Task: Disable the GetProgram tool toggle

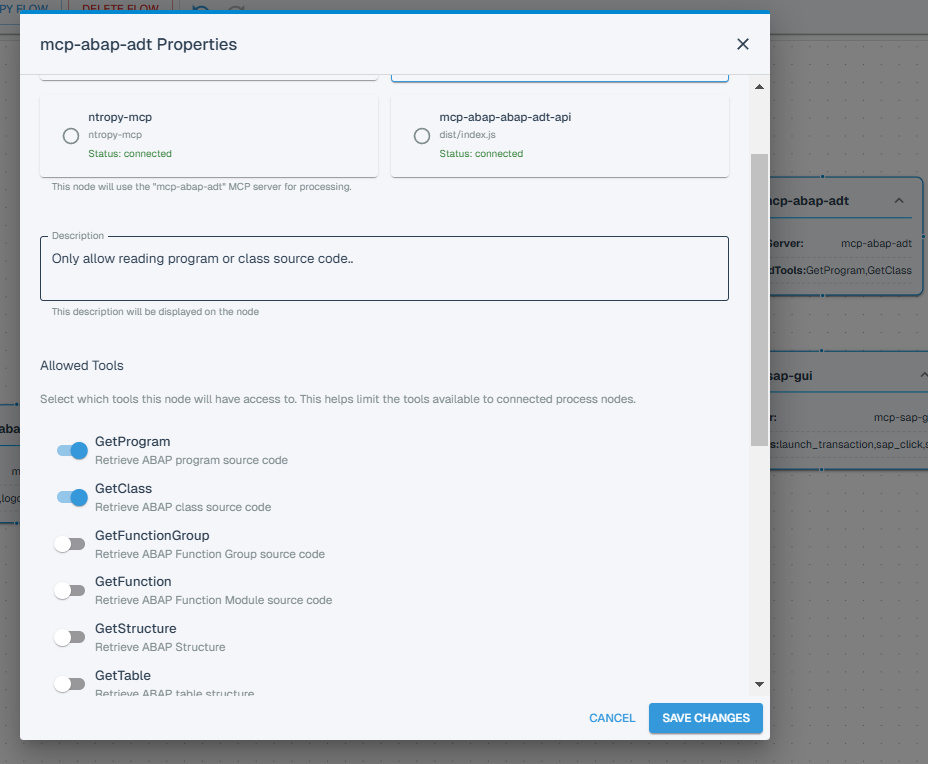Action: (x=72, y=450)
